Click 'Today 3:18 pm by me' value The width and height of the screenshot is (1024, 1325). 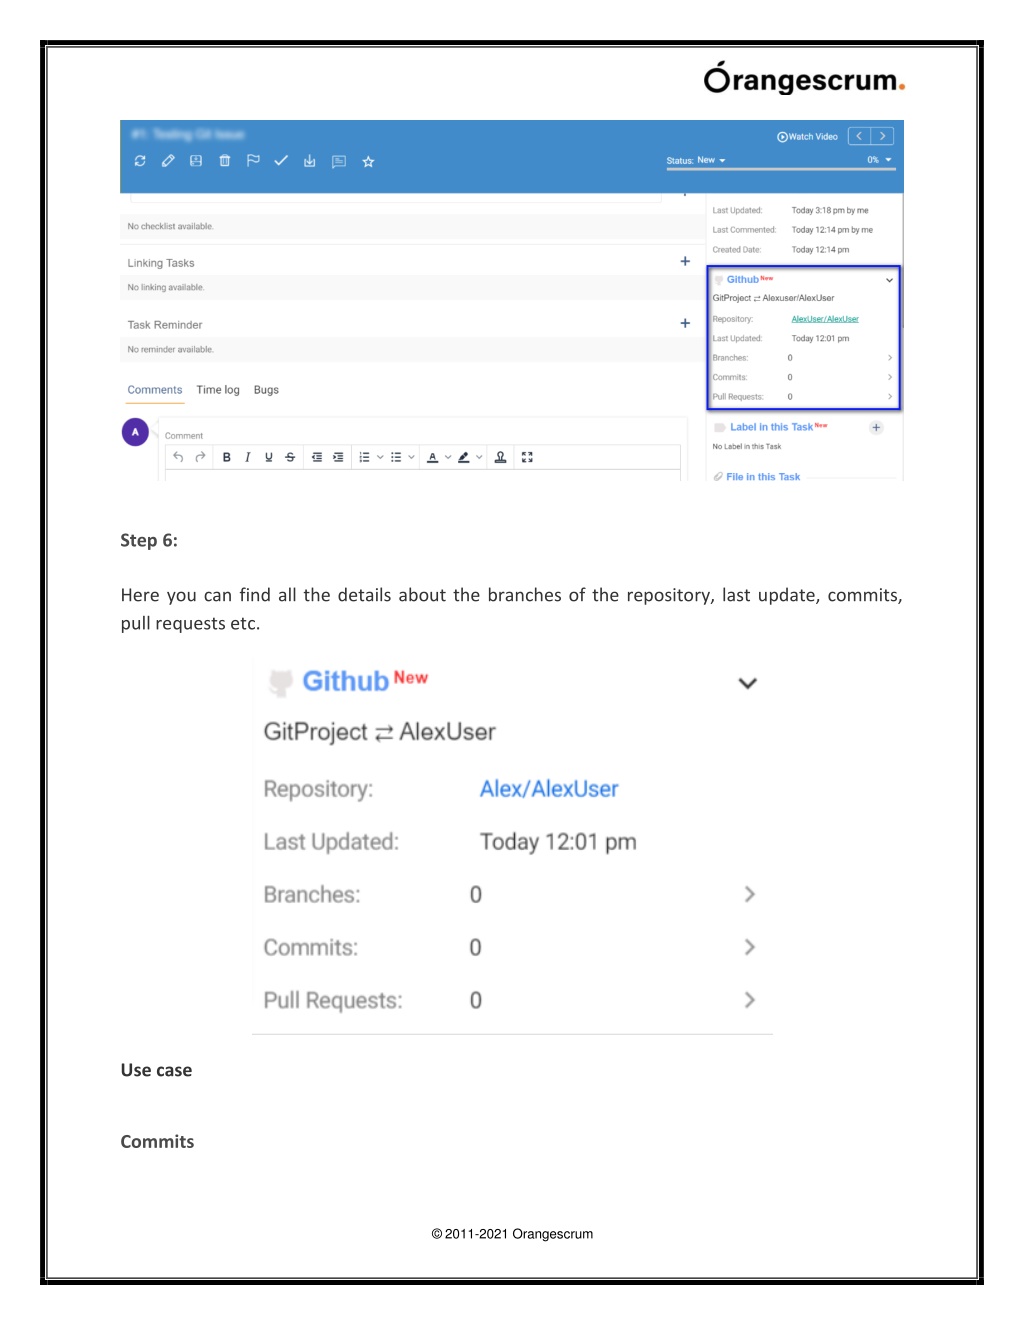[x=830, y=211]
